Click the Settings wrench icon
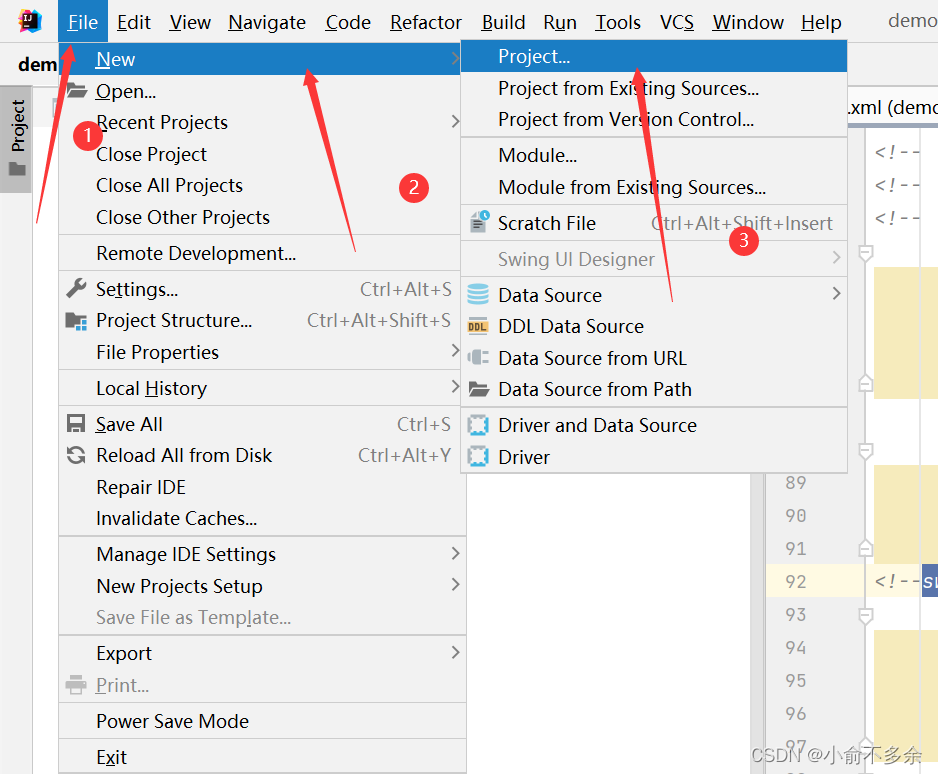Viewport: 938px width, 774px height. point(76,289)
